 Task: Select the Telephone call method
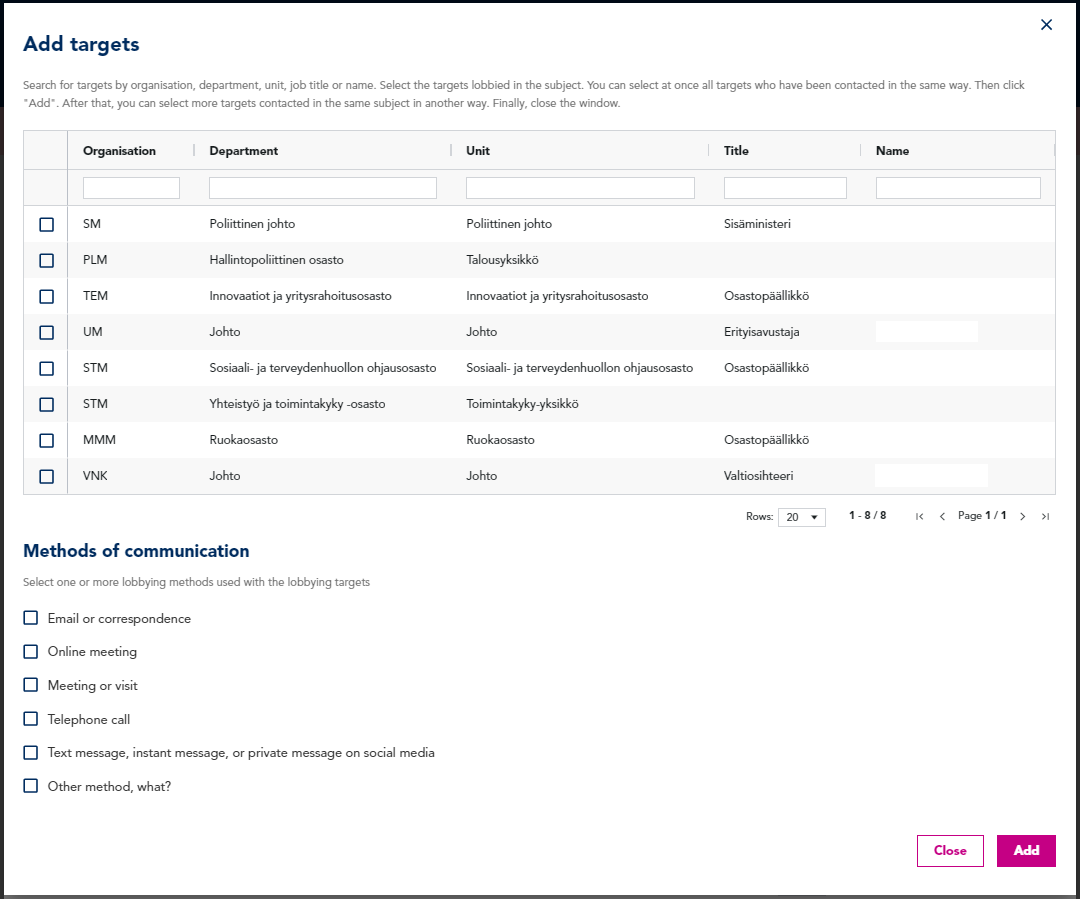coord(31,719)
